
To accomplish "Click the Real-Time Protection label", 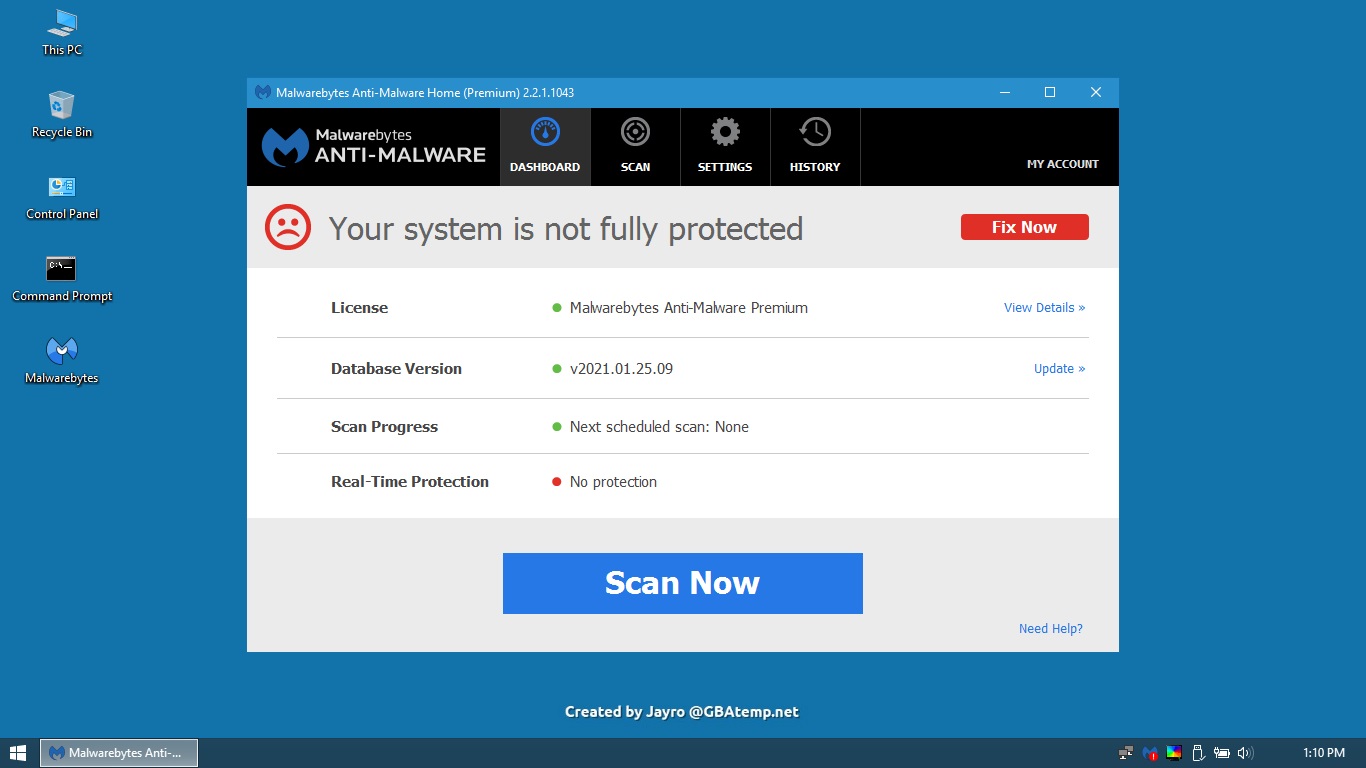I will click(x=410, y=482).
